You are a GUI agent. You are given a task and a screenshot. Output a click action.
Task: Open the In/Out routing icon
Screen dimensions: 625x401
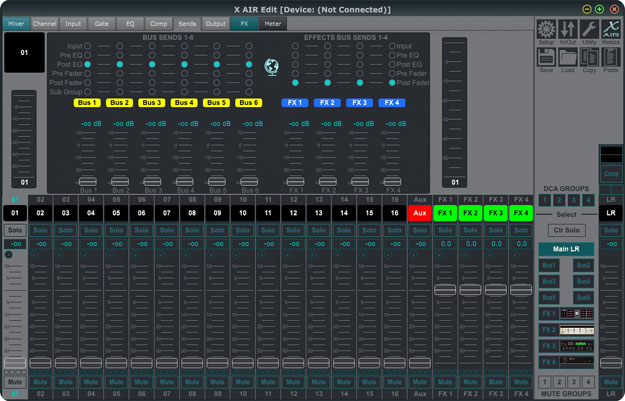point(568,29)
